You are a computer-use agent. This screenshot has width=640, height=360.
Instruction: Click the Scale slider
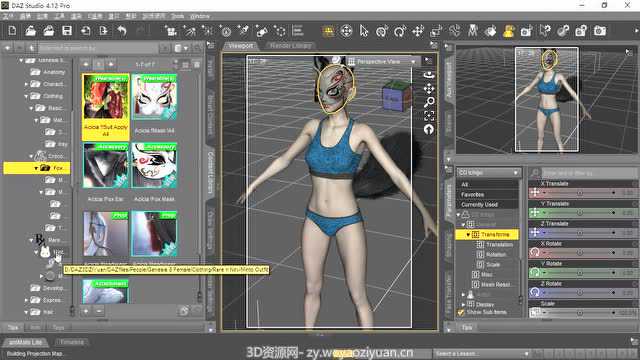(583, 313)
